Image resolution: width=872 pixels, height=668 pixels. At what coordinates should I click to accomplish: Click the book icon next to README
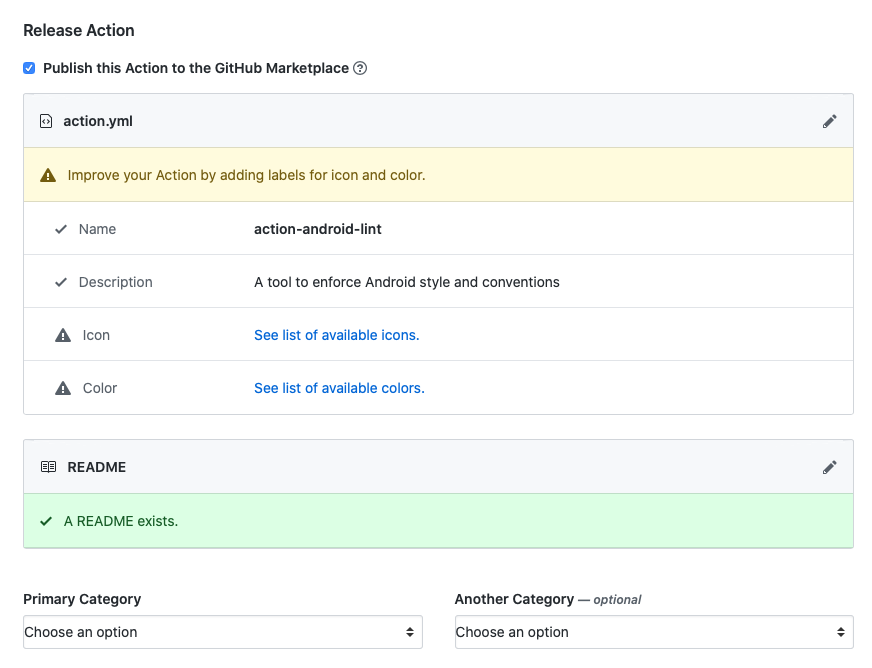coord(46,466)
